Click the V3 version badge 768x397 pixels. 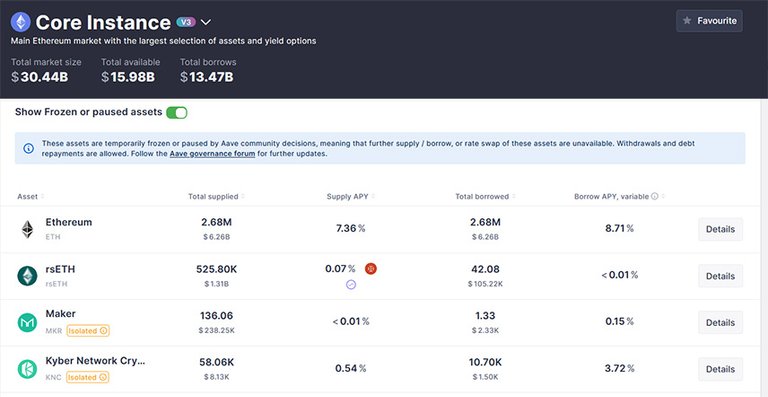pos(186,22)
